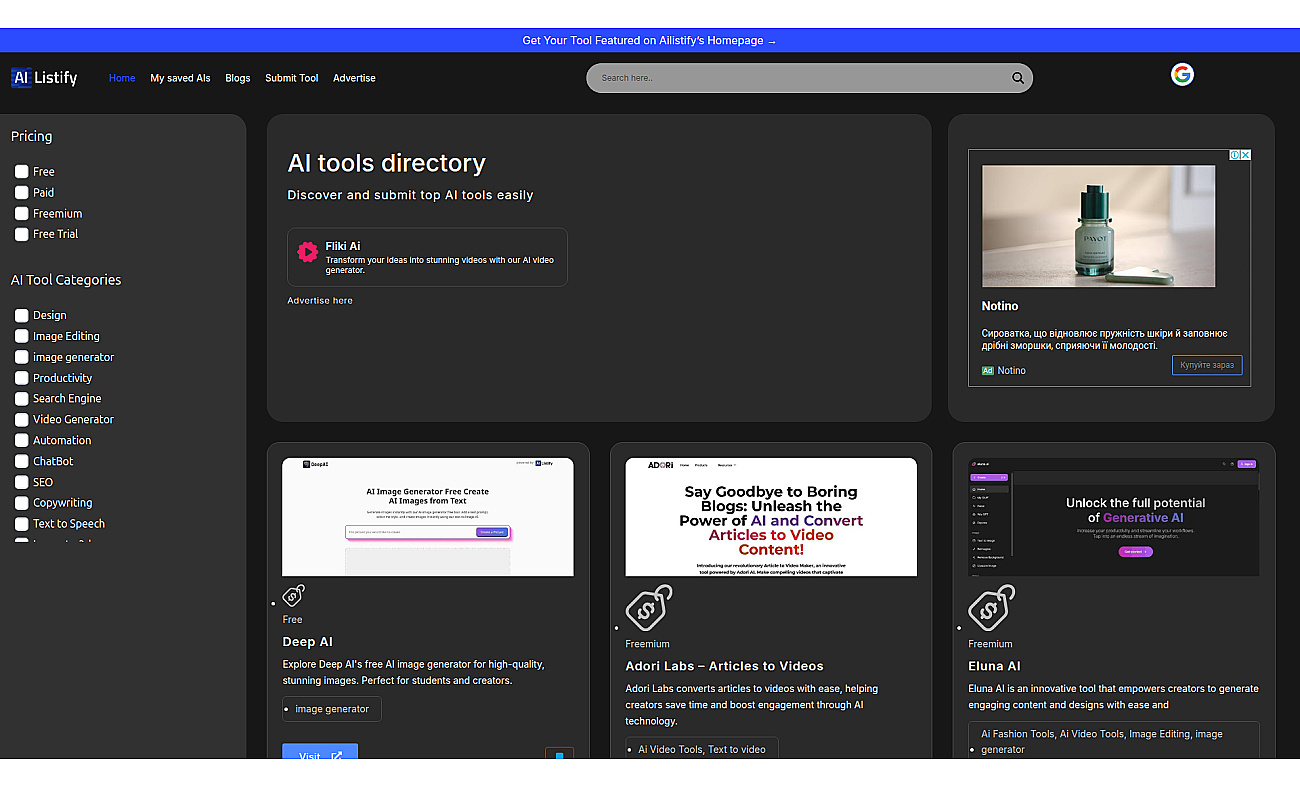Sign in with the Google icon
The width and height of the screenshot is (1300, 788).
[x=1182, y=74]
